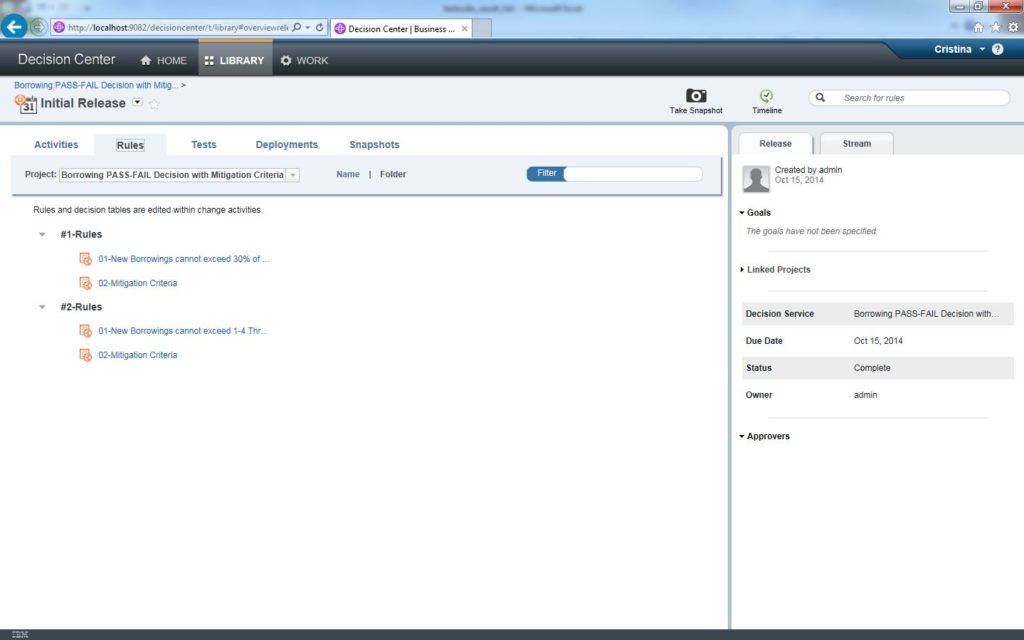1024x640 pixels.
Task: Click the Initial Release calendar icon
Action: (x=26, y=103)
